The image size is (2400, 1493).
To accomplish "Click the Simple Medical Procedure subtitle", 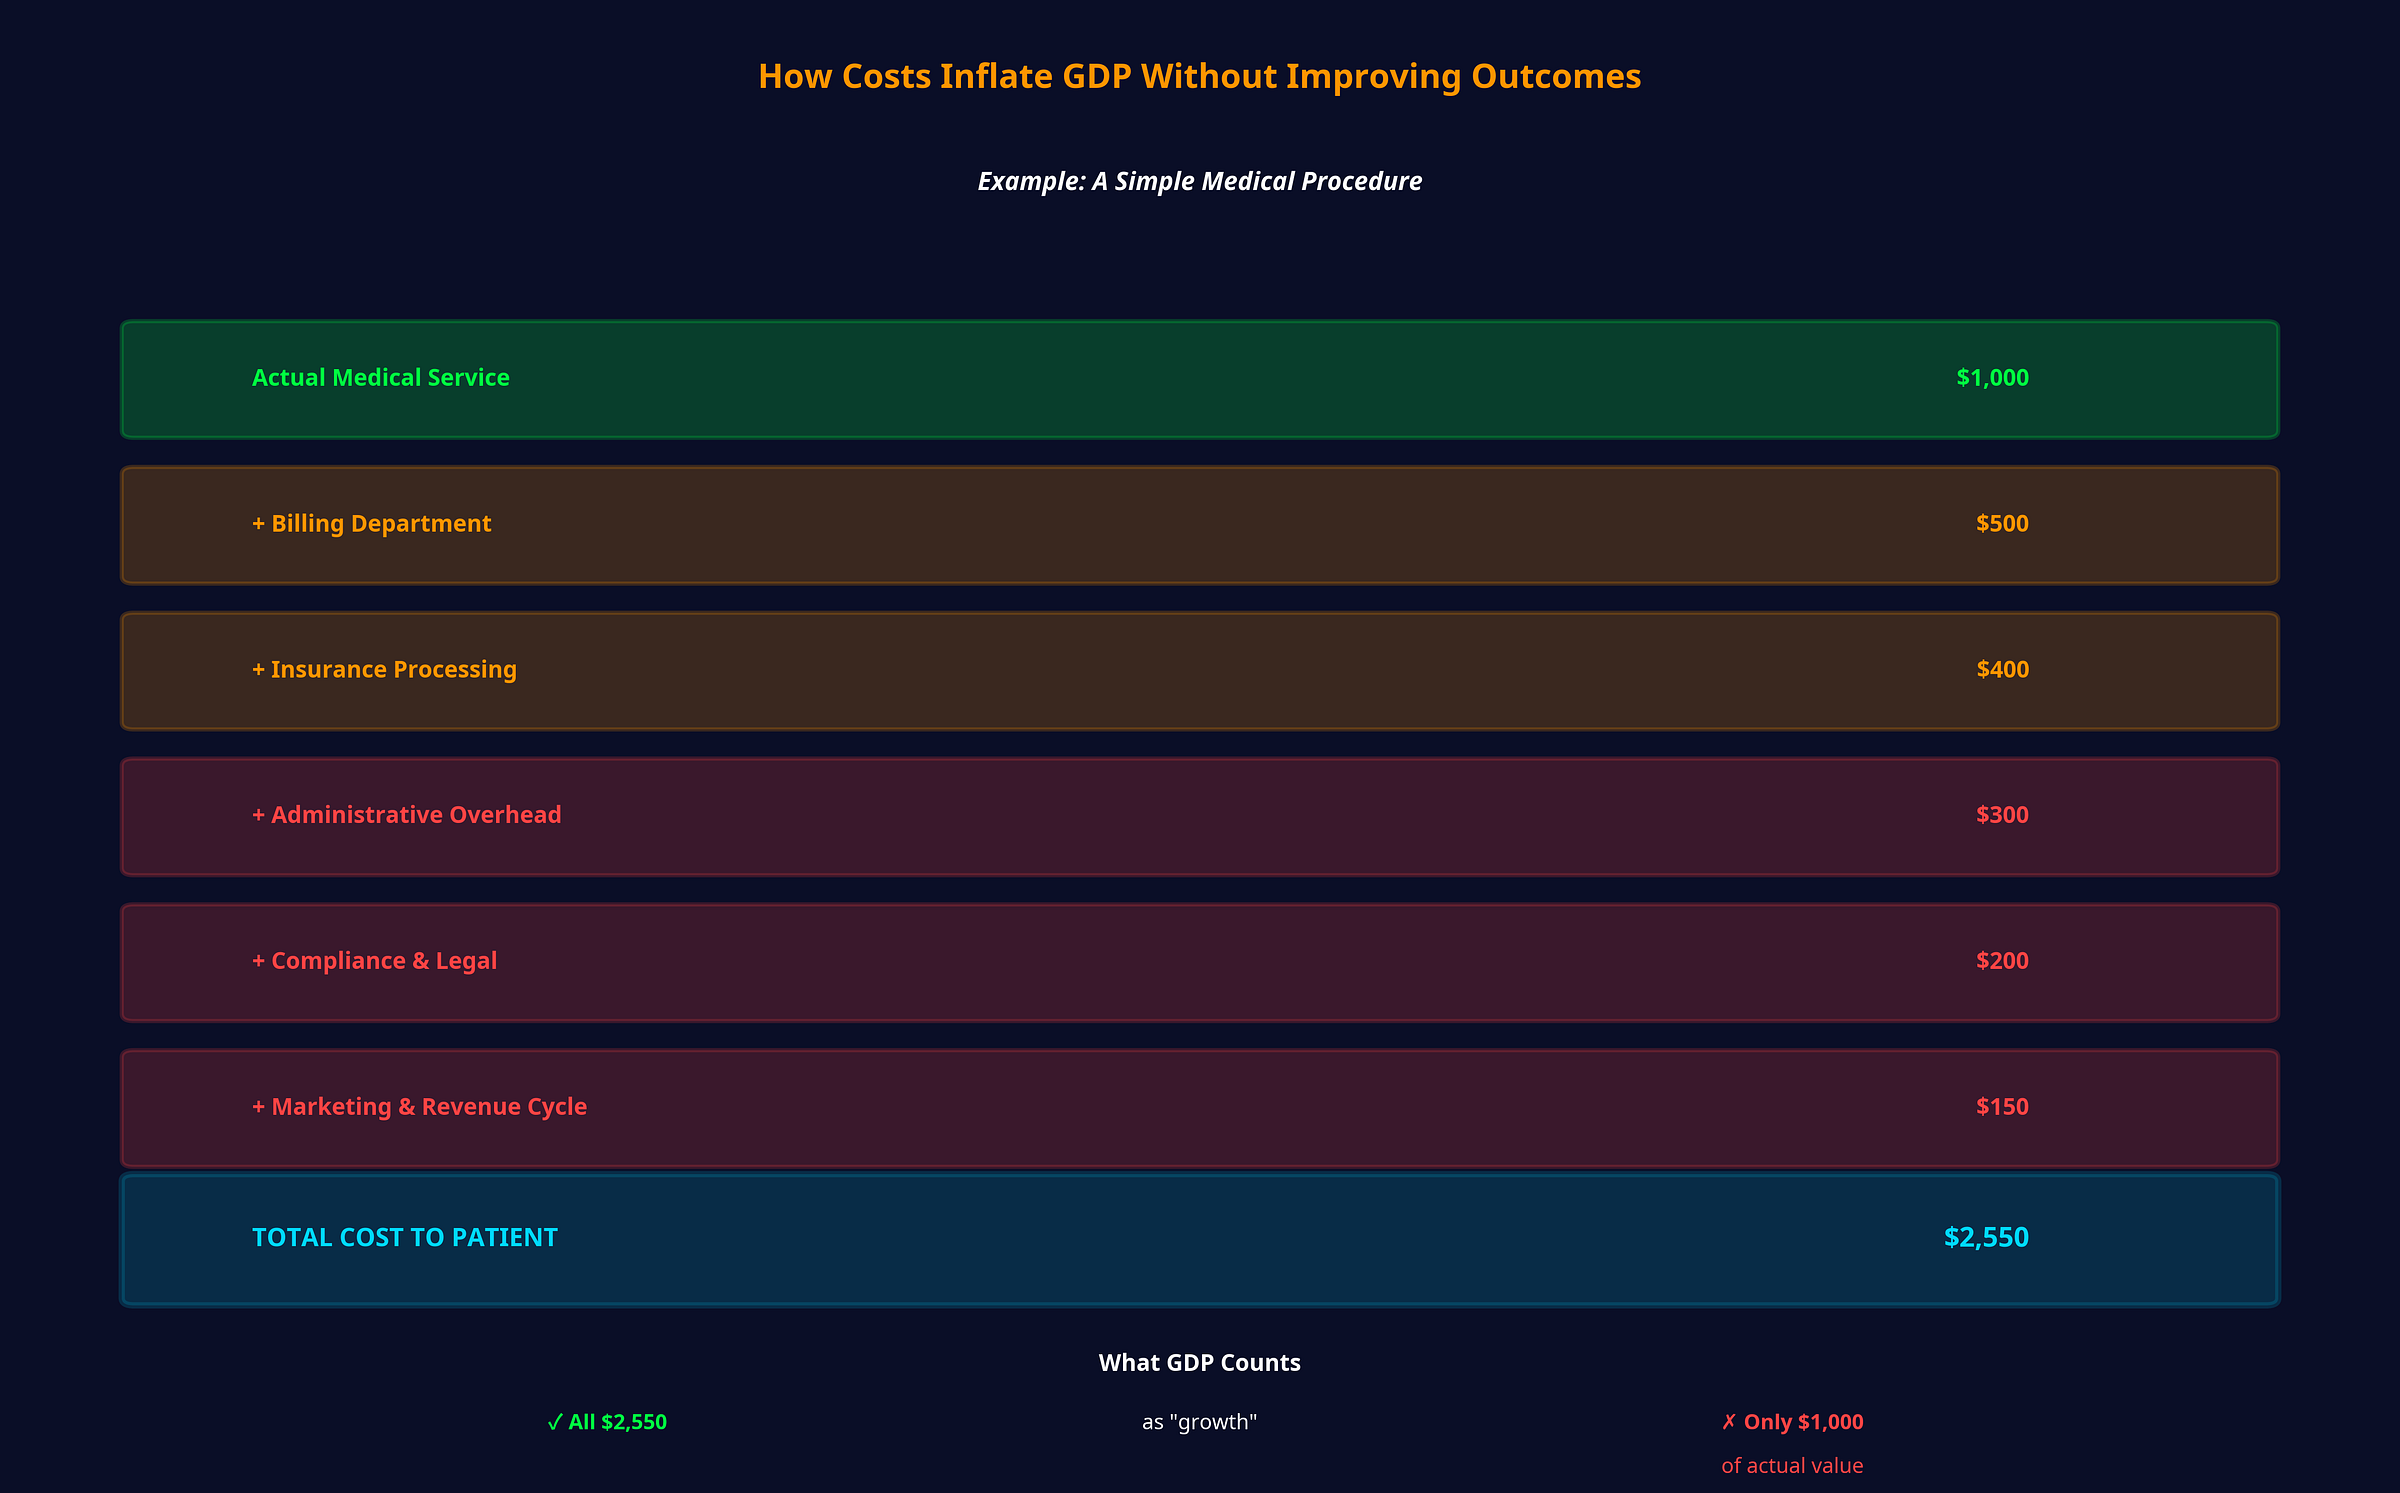I will [x=1199, y=181].
